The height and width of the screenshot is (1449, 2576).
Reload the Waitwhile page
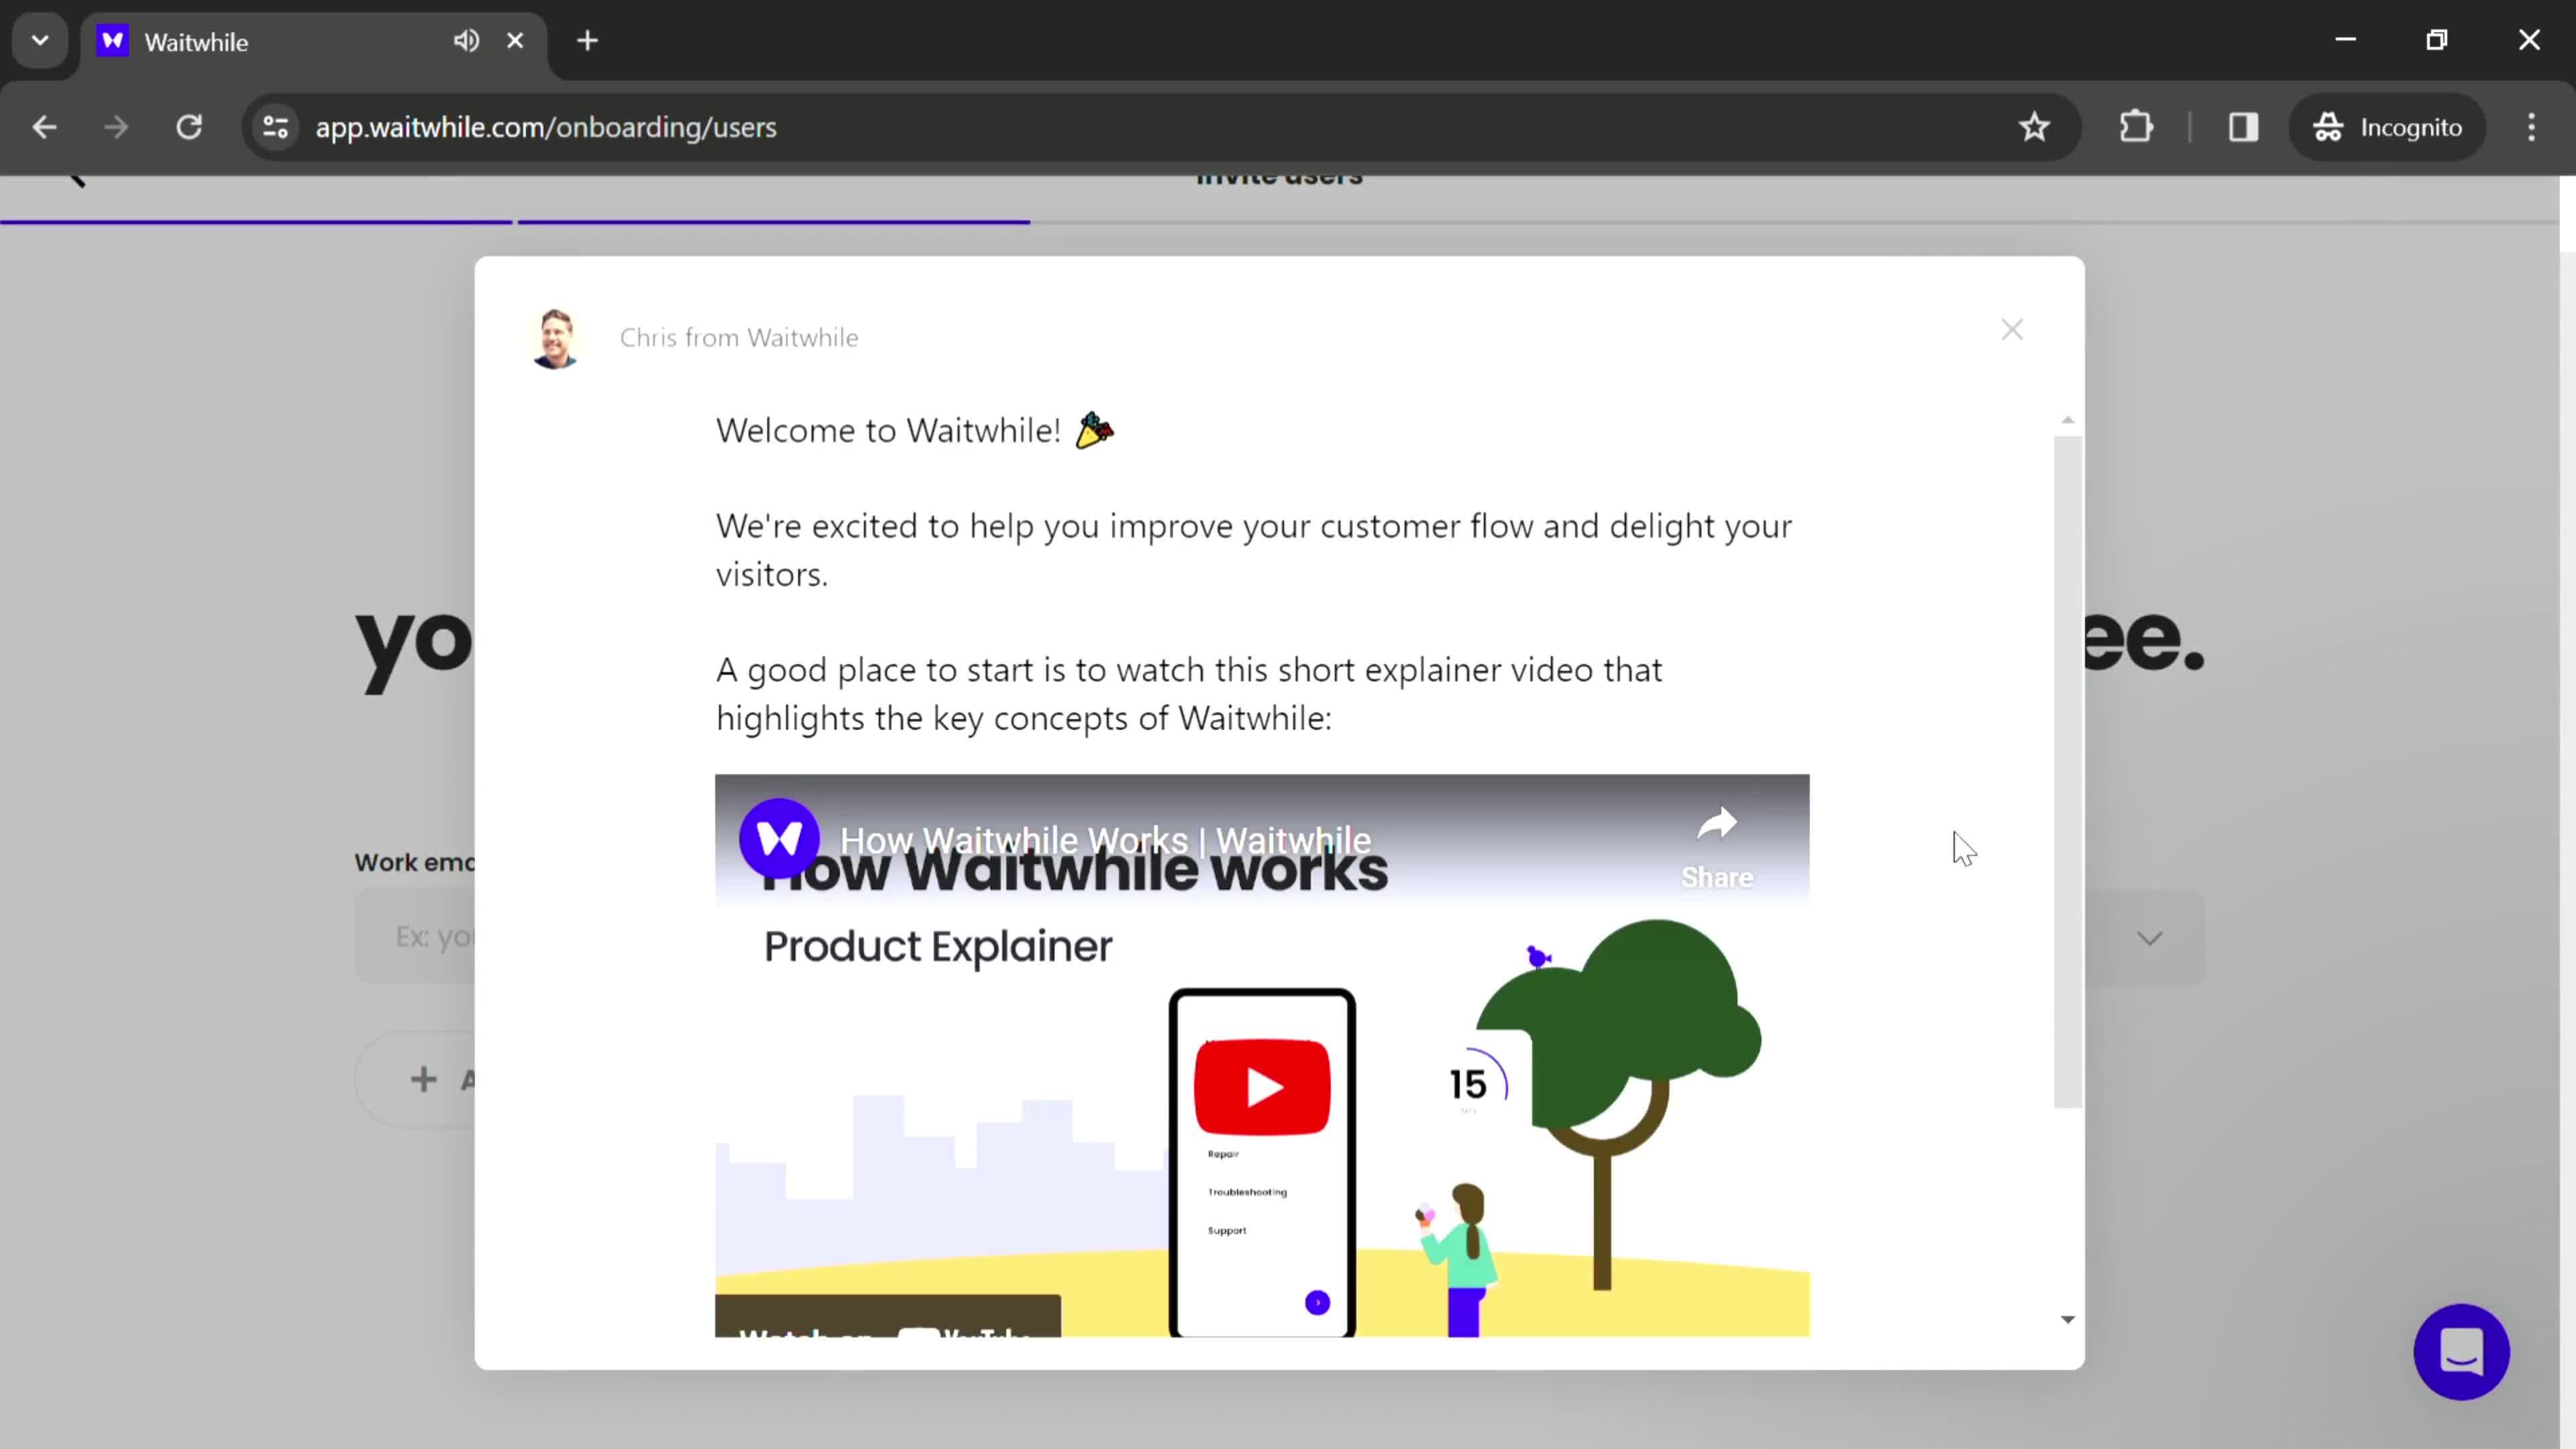[189, 127]
